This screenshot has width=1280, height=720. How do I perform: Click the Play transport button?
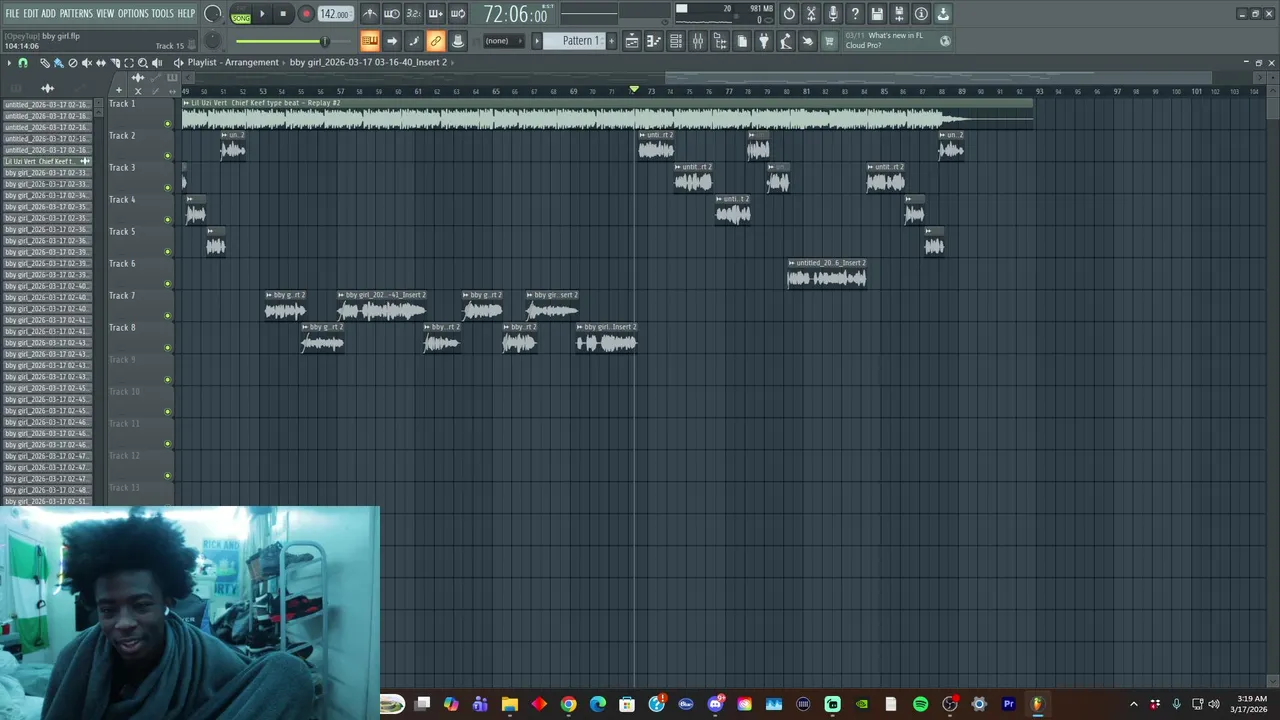[x=263, y=14]
